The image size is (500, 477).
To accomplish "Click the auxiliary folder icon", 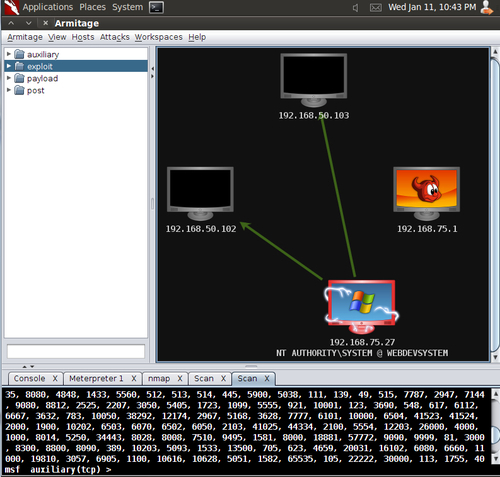I will 20,54.
